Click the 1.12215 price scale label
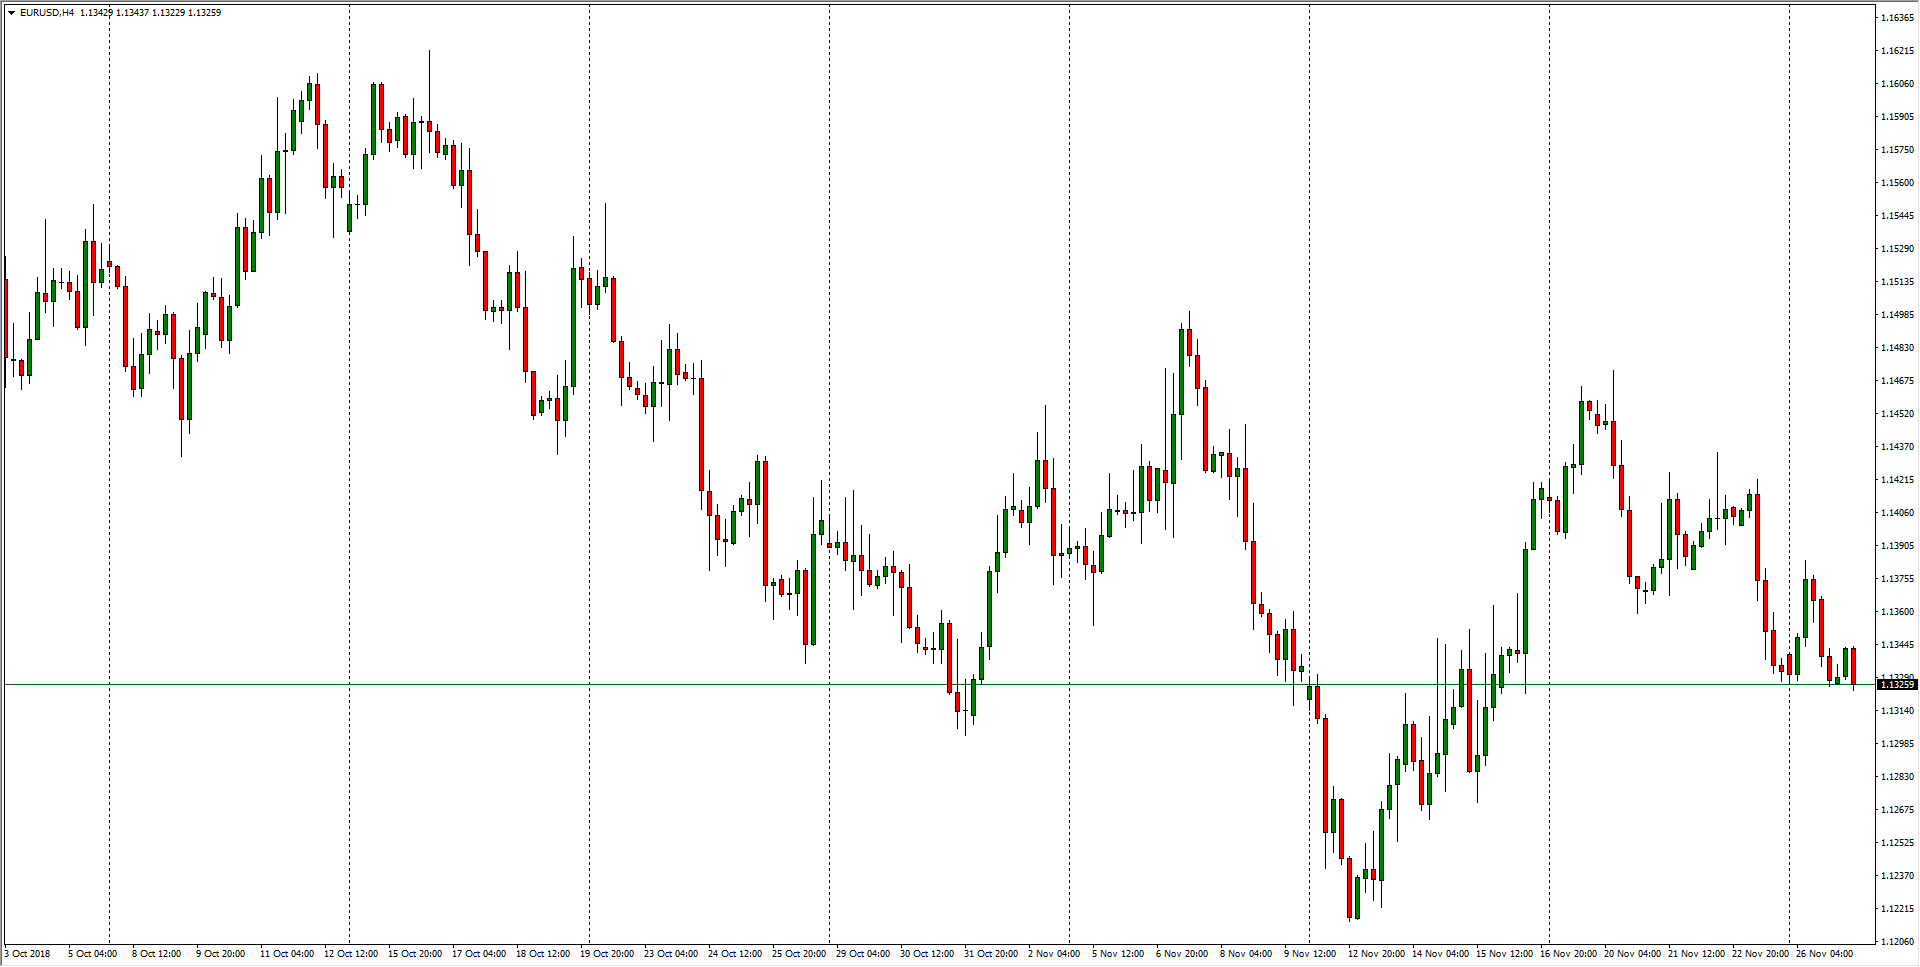 pos(1897,909)
